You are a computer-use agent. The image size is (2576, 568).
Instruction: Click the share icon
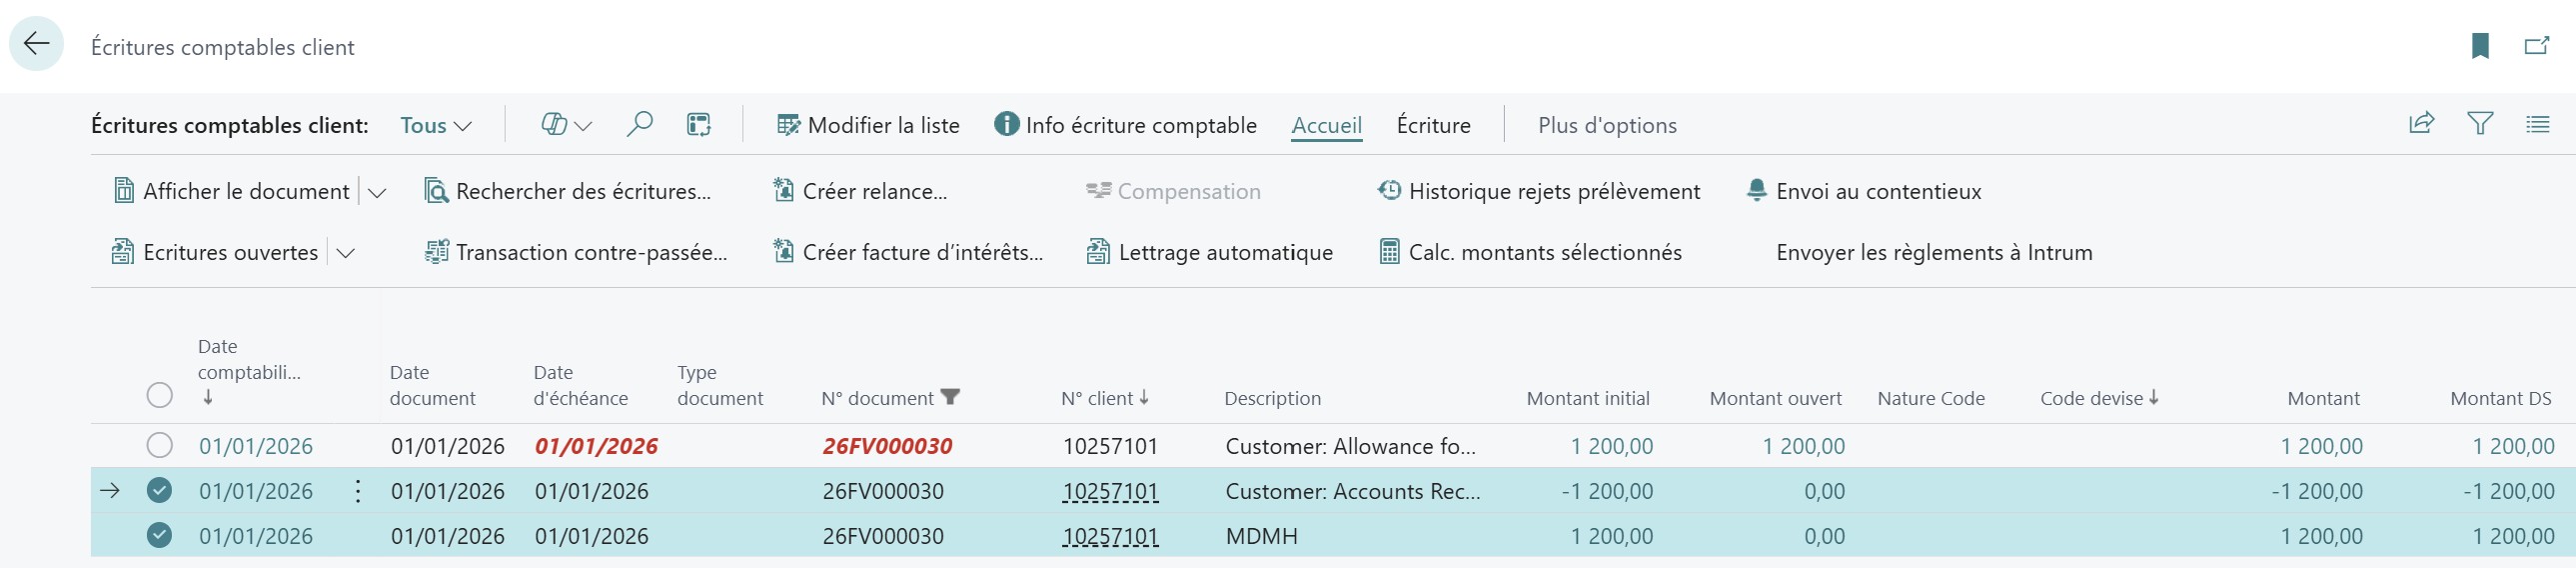[x=2422, y=124]
